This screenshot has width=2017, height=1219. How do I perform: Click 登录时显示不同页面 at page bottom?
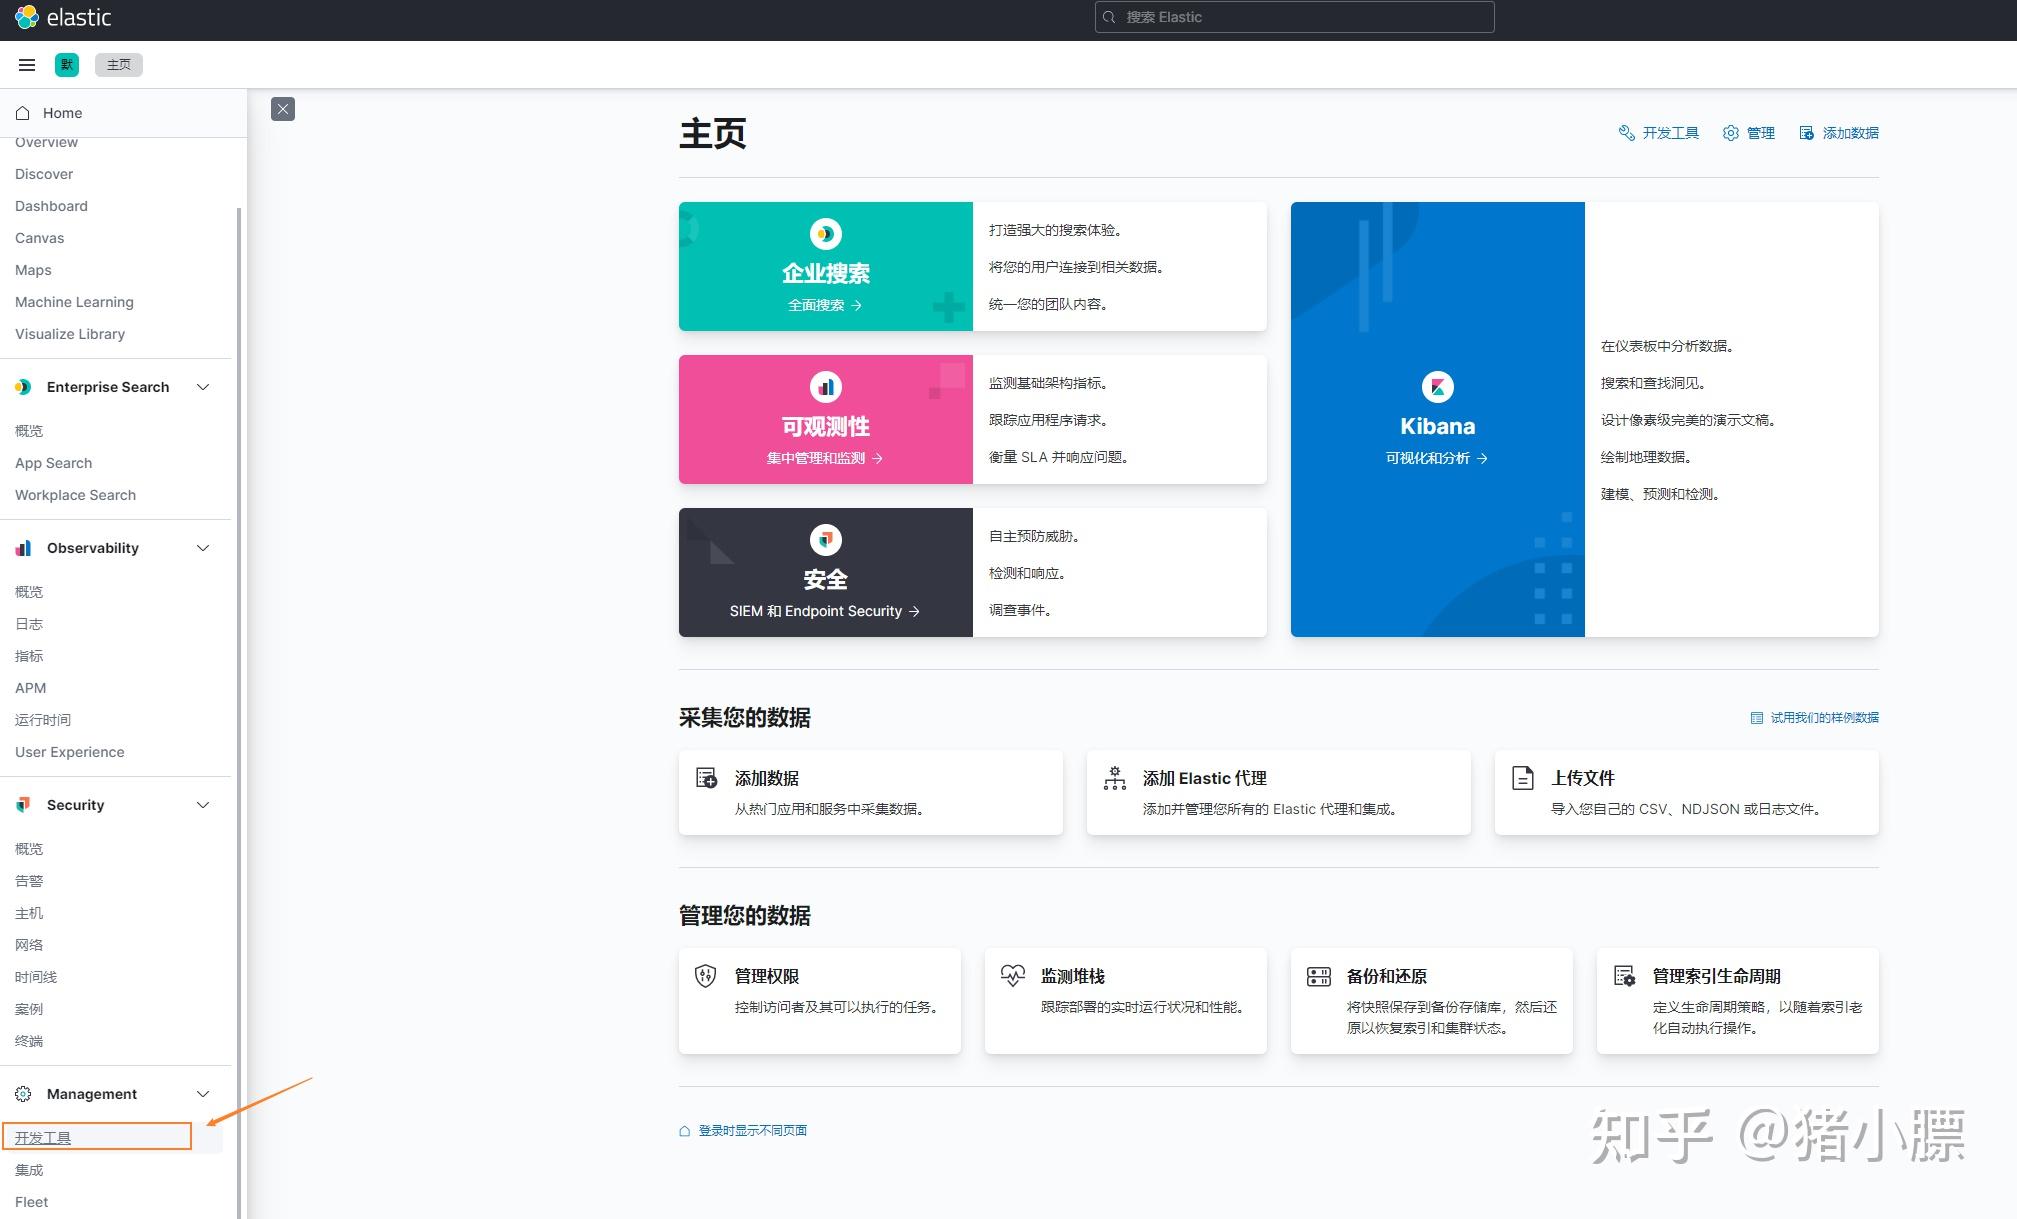point(753,1130)
